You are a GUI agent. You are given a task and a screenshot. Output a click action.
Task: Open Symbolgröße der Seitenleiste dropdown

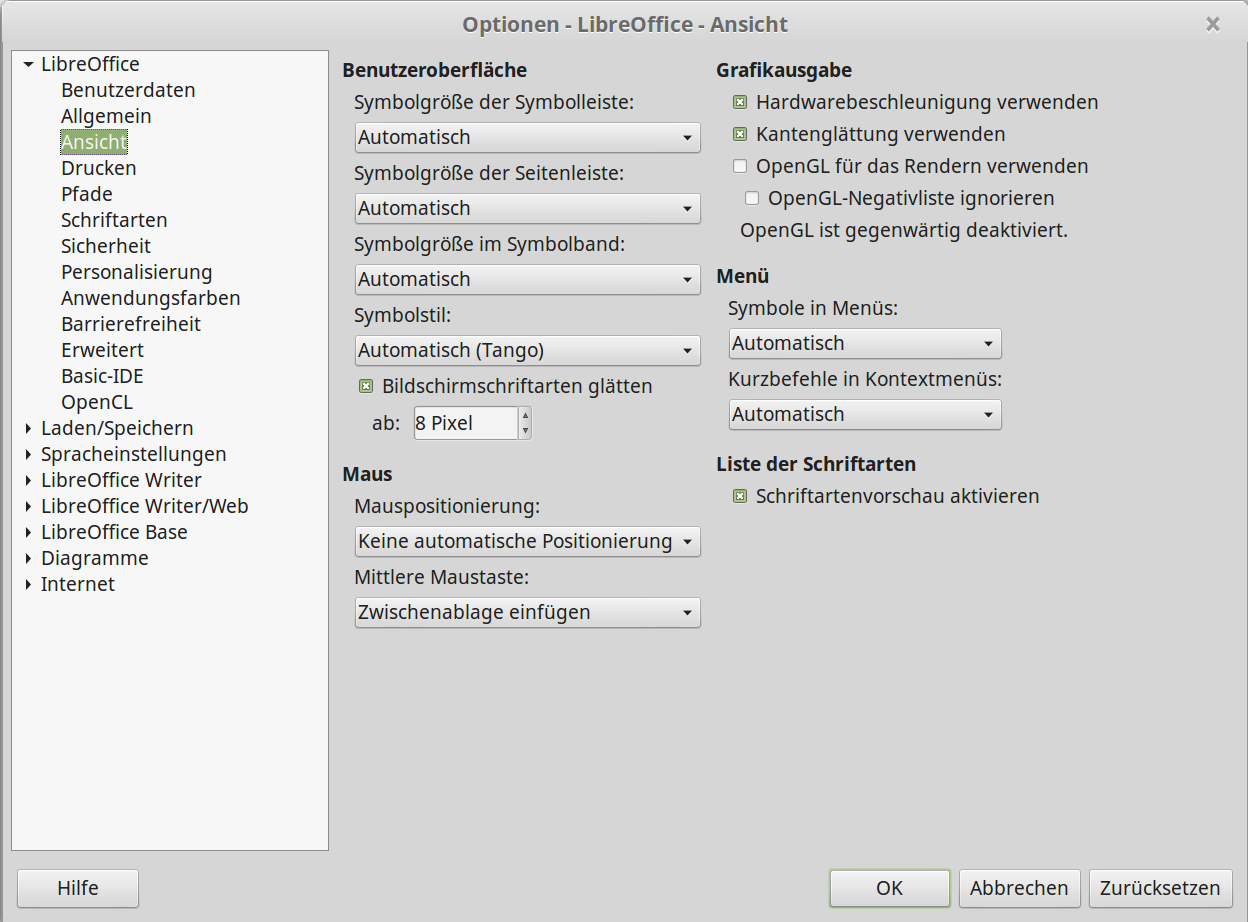tap(527, 208)
